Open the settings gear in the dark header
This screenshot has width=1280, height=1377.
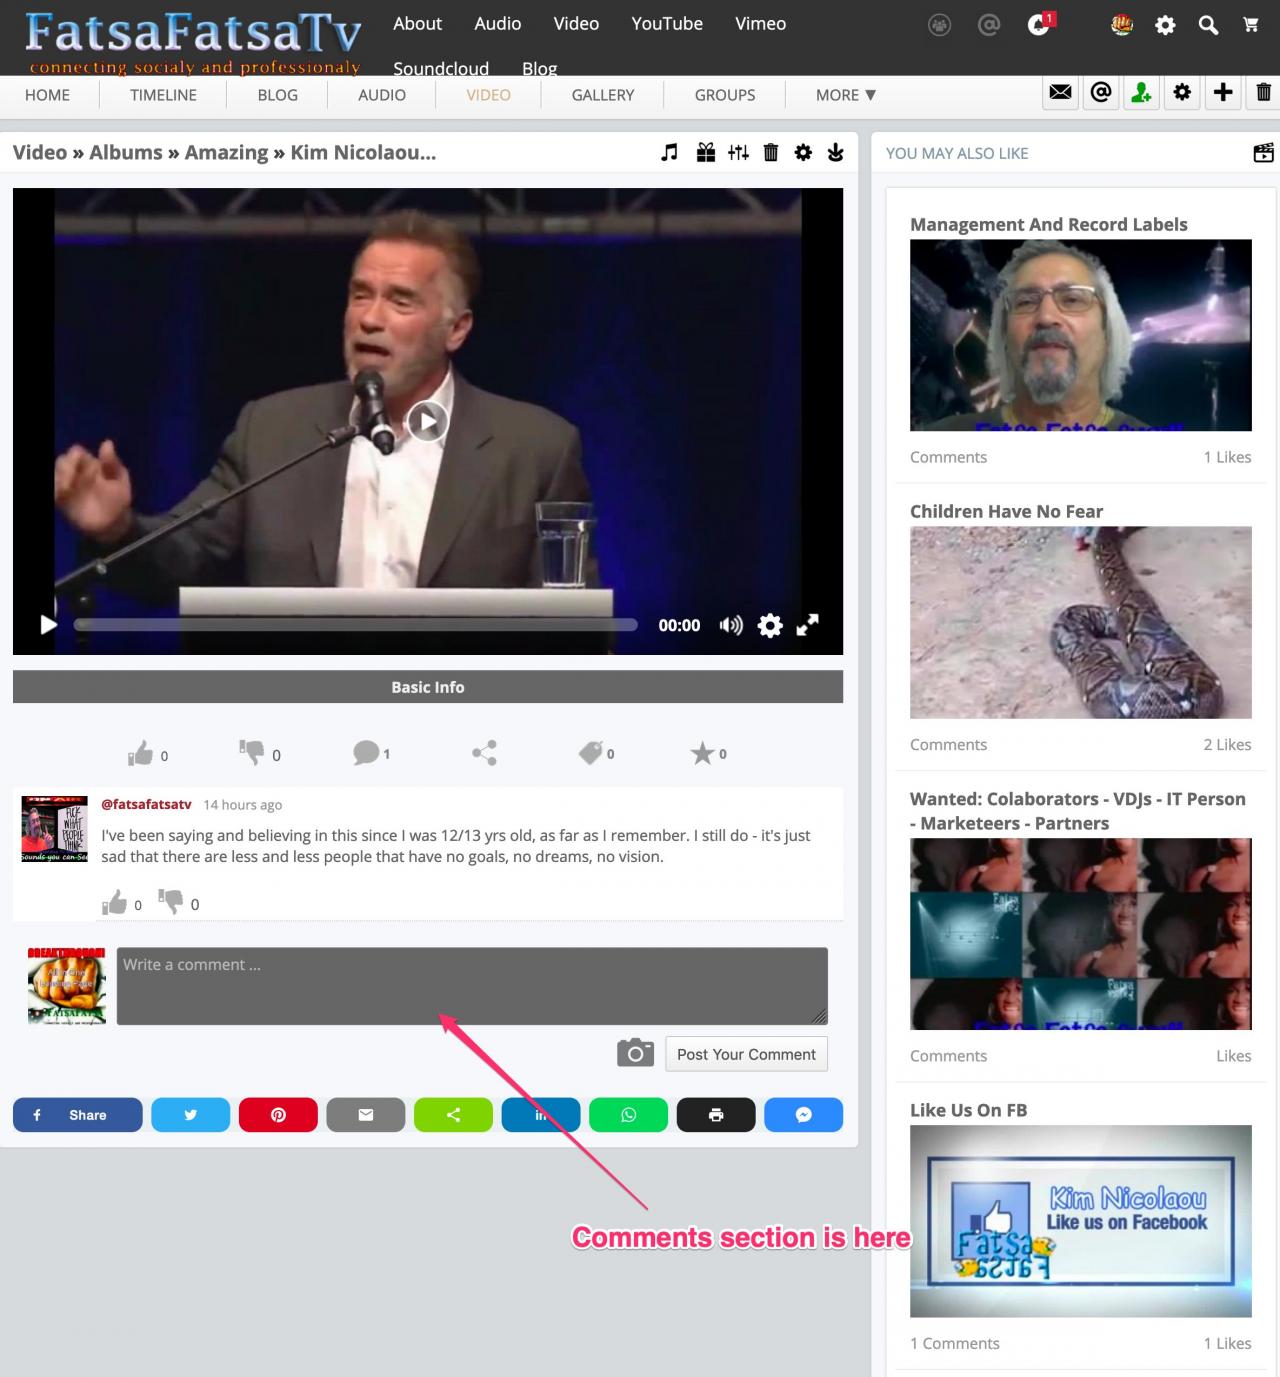click(1165, 25)
